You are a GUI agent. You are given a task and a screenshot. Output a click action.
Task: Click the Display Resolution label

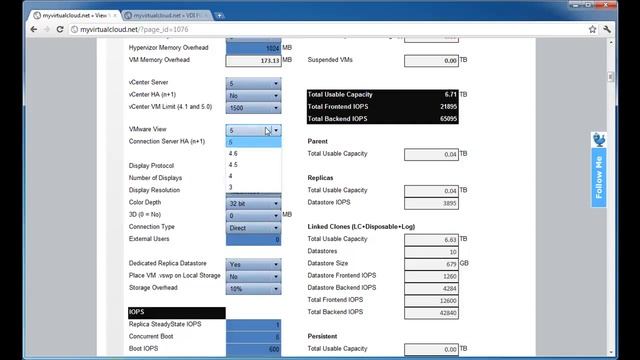[x=154, y=190]
